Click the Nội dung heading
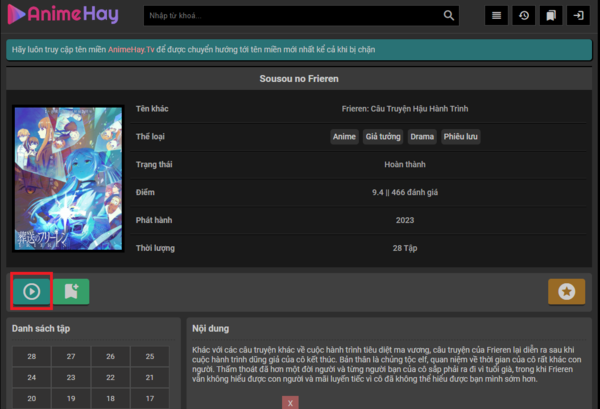600x409 pixels. [210, 329]
